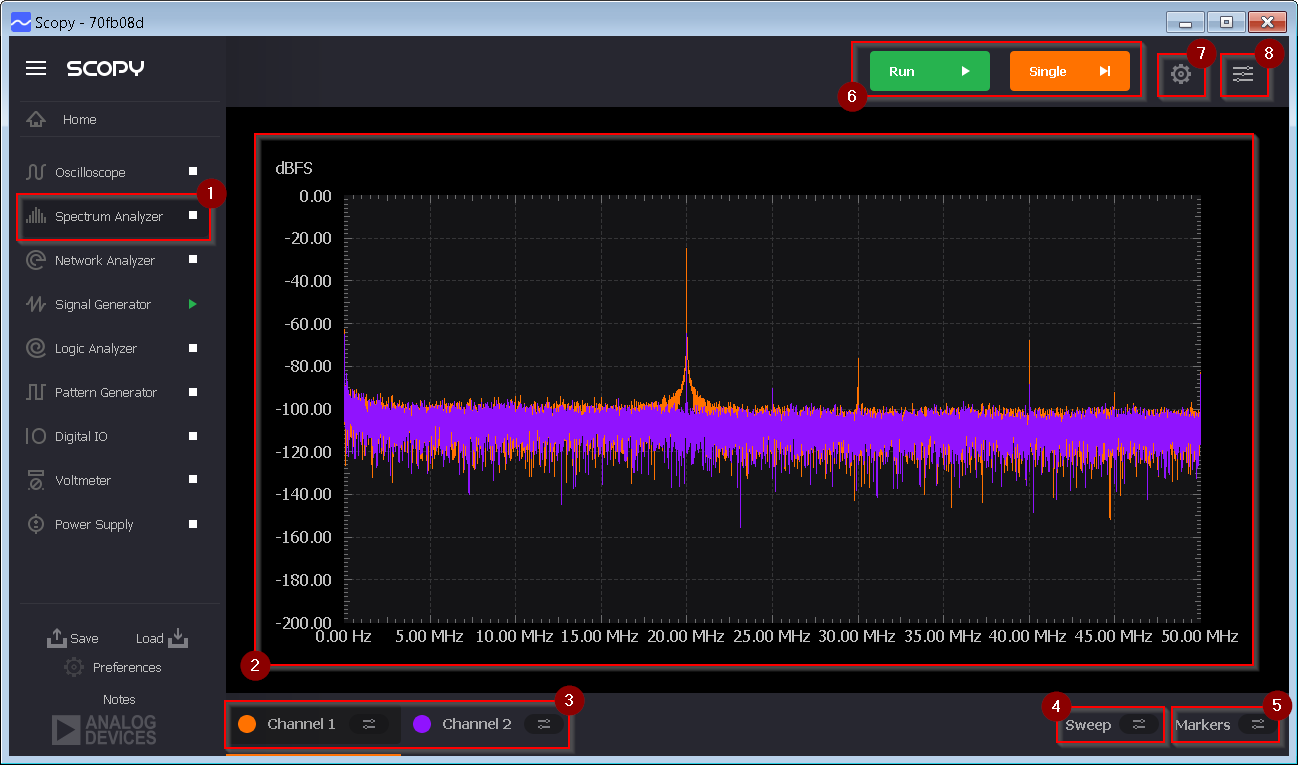Toggle Voltmeter run indicator square
Screen dimensions: 1298x765
193,480
